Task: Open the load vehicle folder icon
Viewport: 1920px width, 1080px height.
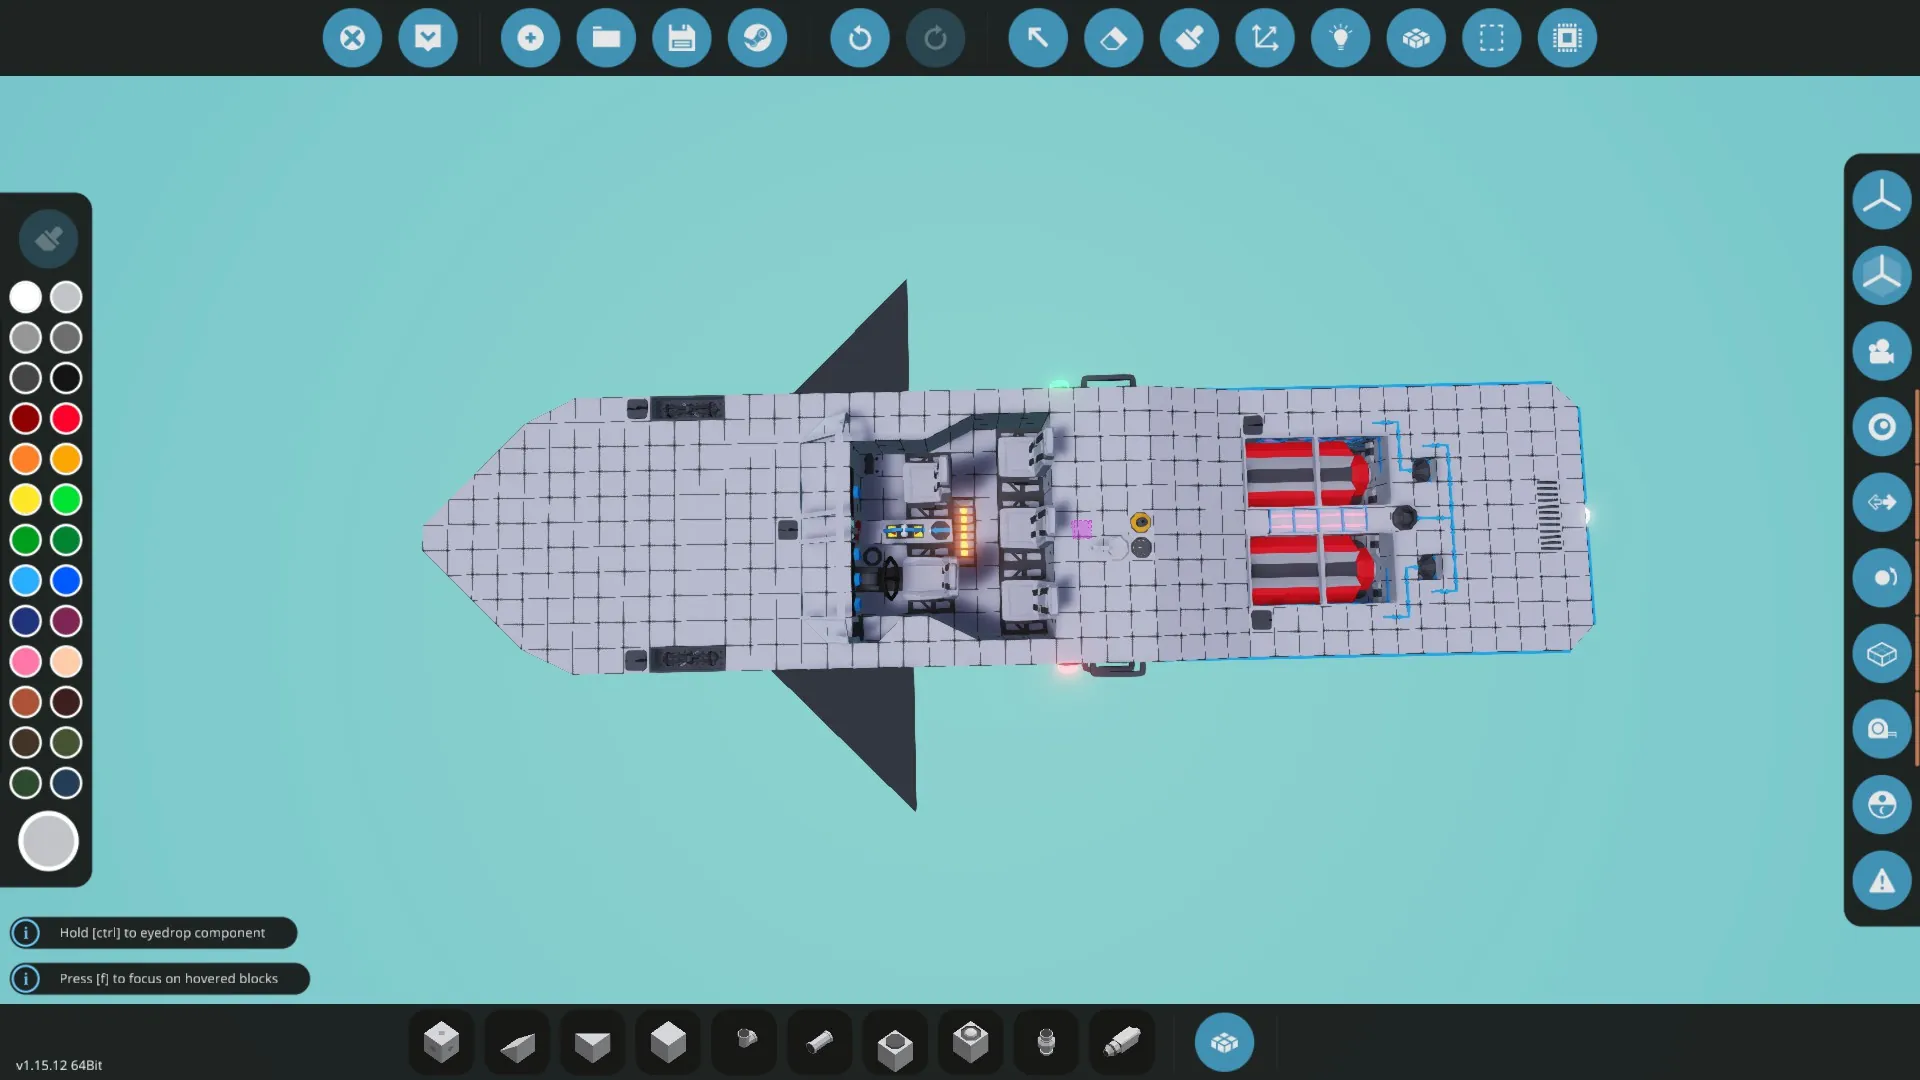Action: 606,38
